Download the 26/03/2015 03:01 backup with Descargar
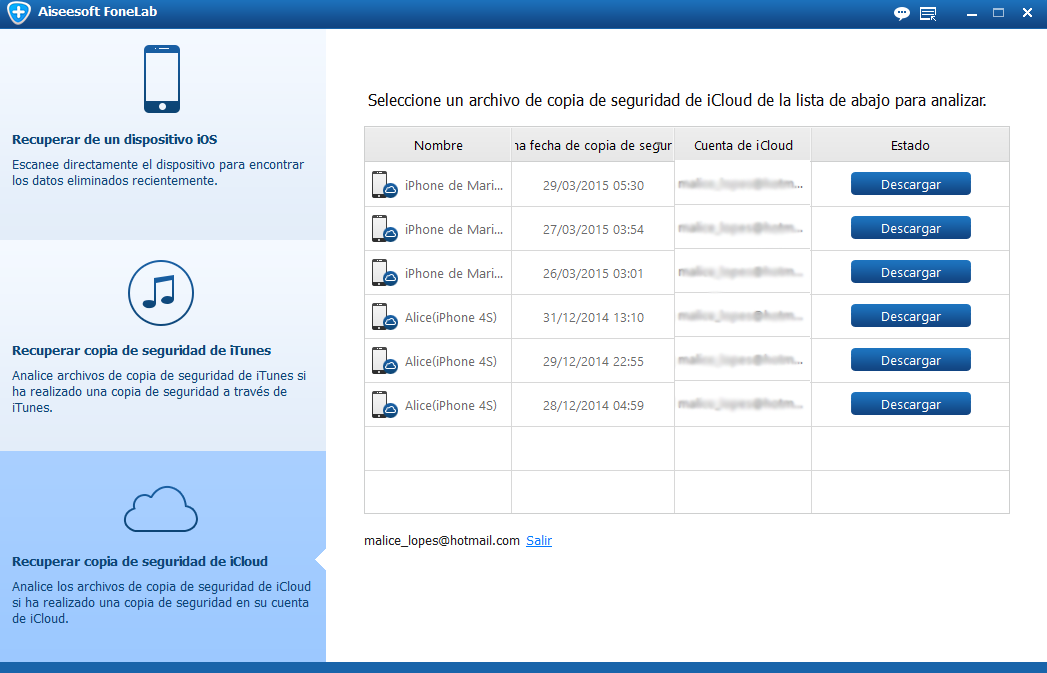Viewport: 1047px width, 673px height. pos(910,272)
